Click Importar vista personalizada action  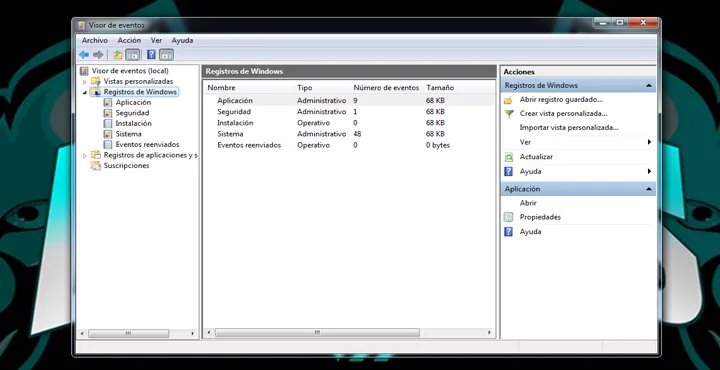click(x=569, y=128)
